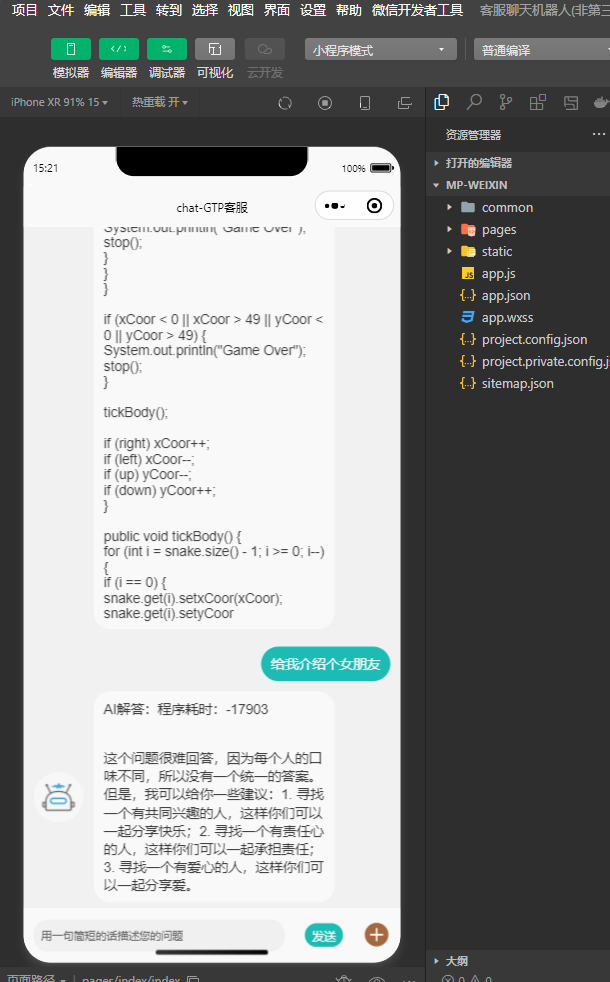Open the iPhone XR device selector dropdown

59,102
